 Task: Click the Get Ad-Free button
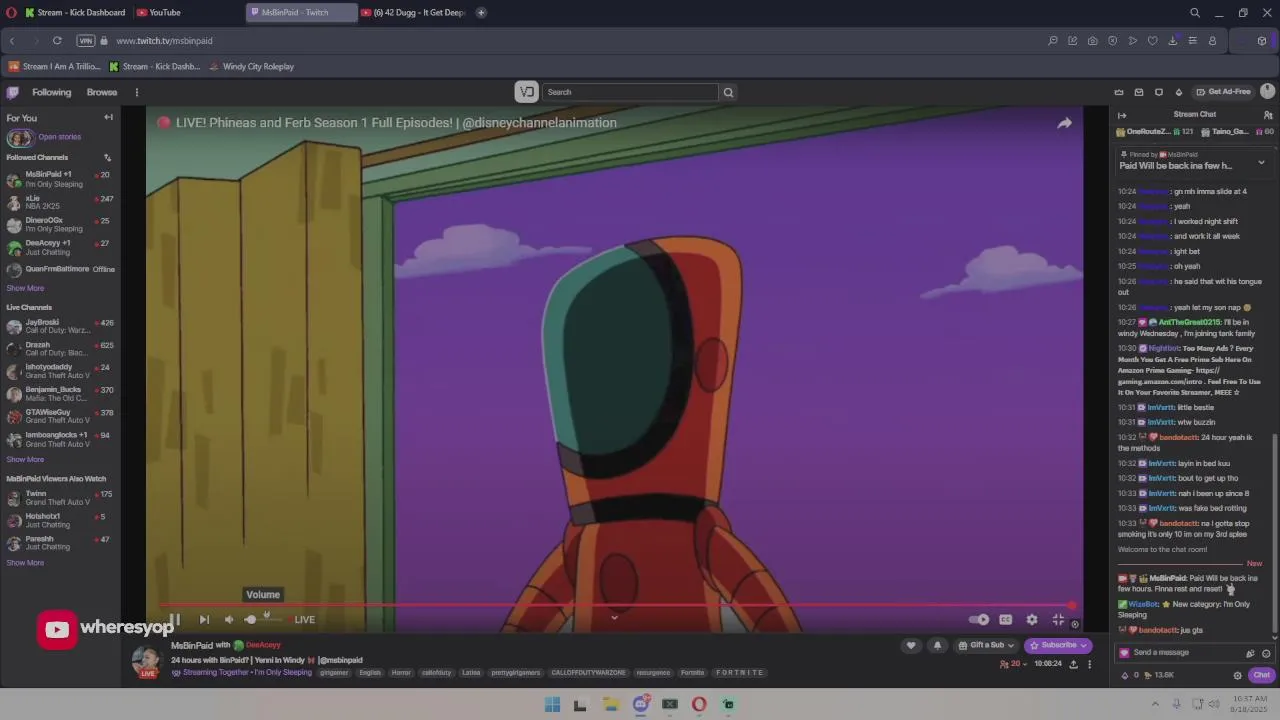(1223, 92)
